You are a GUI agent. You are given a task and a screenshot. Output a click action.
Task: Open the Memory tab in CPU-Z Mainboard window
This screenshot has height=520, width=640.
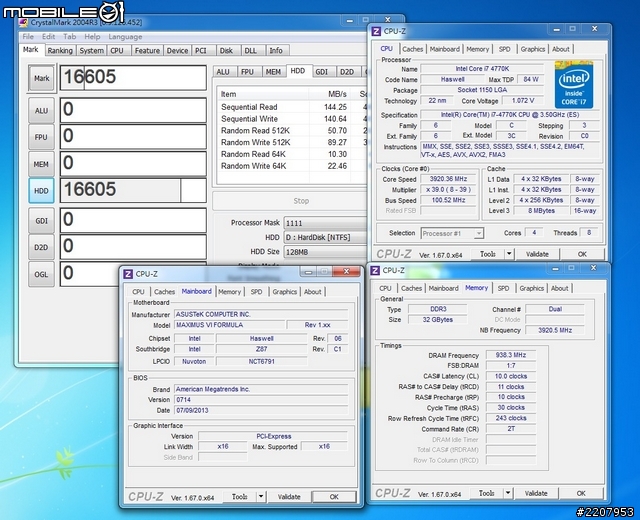tap(229, 291)
